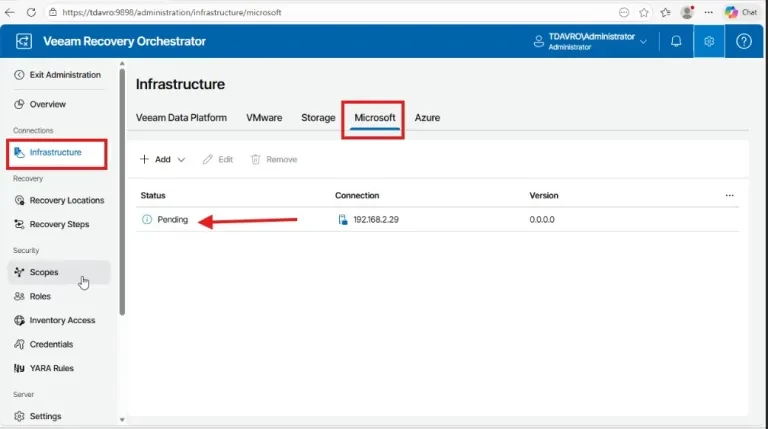768x429 pixels.
Task: Click the Scopes icon in sidebar
Action: coord(19,272)
